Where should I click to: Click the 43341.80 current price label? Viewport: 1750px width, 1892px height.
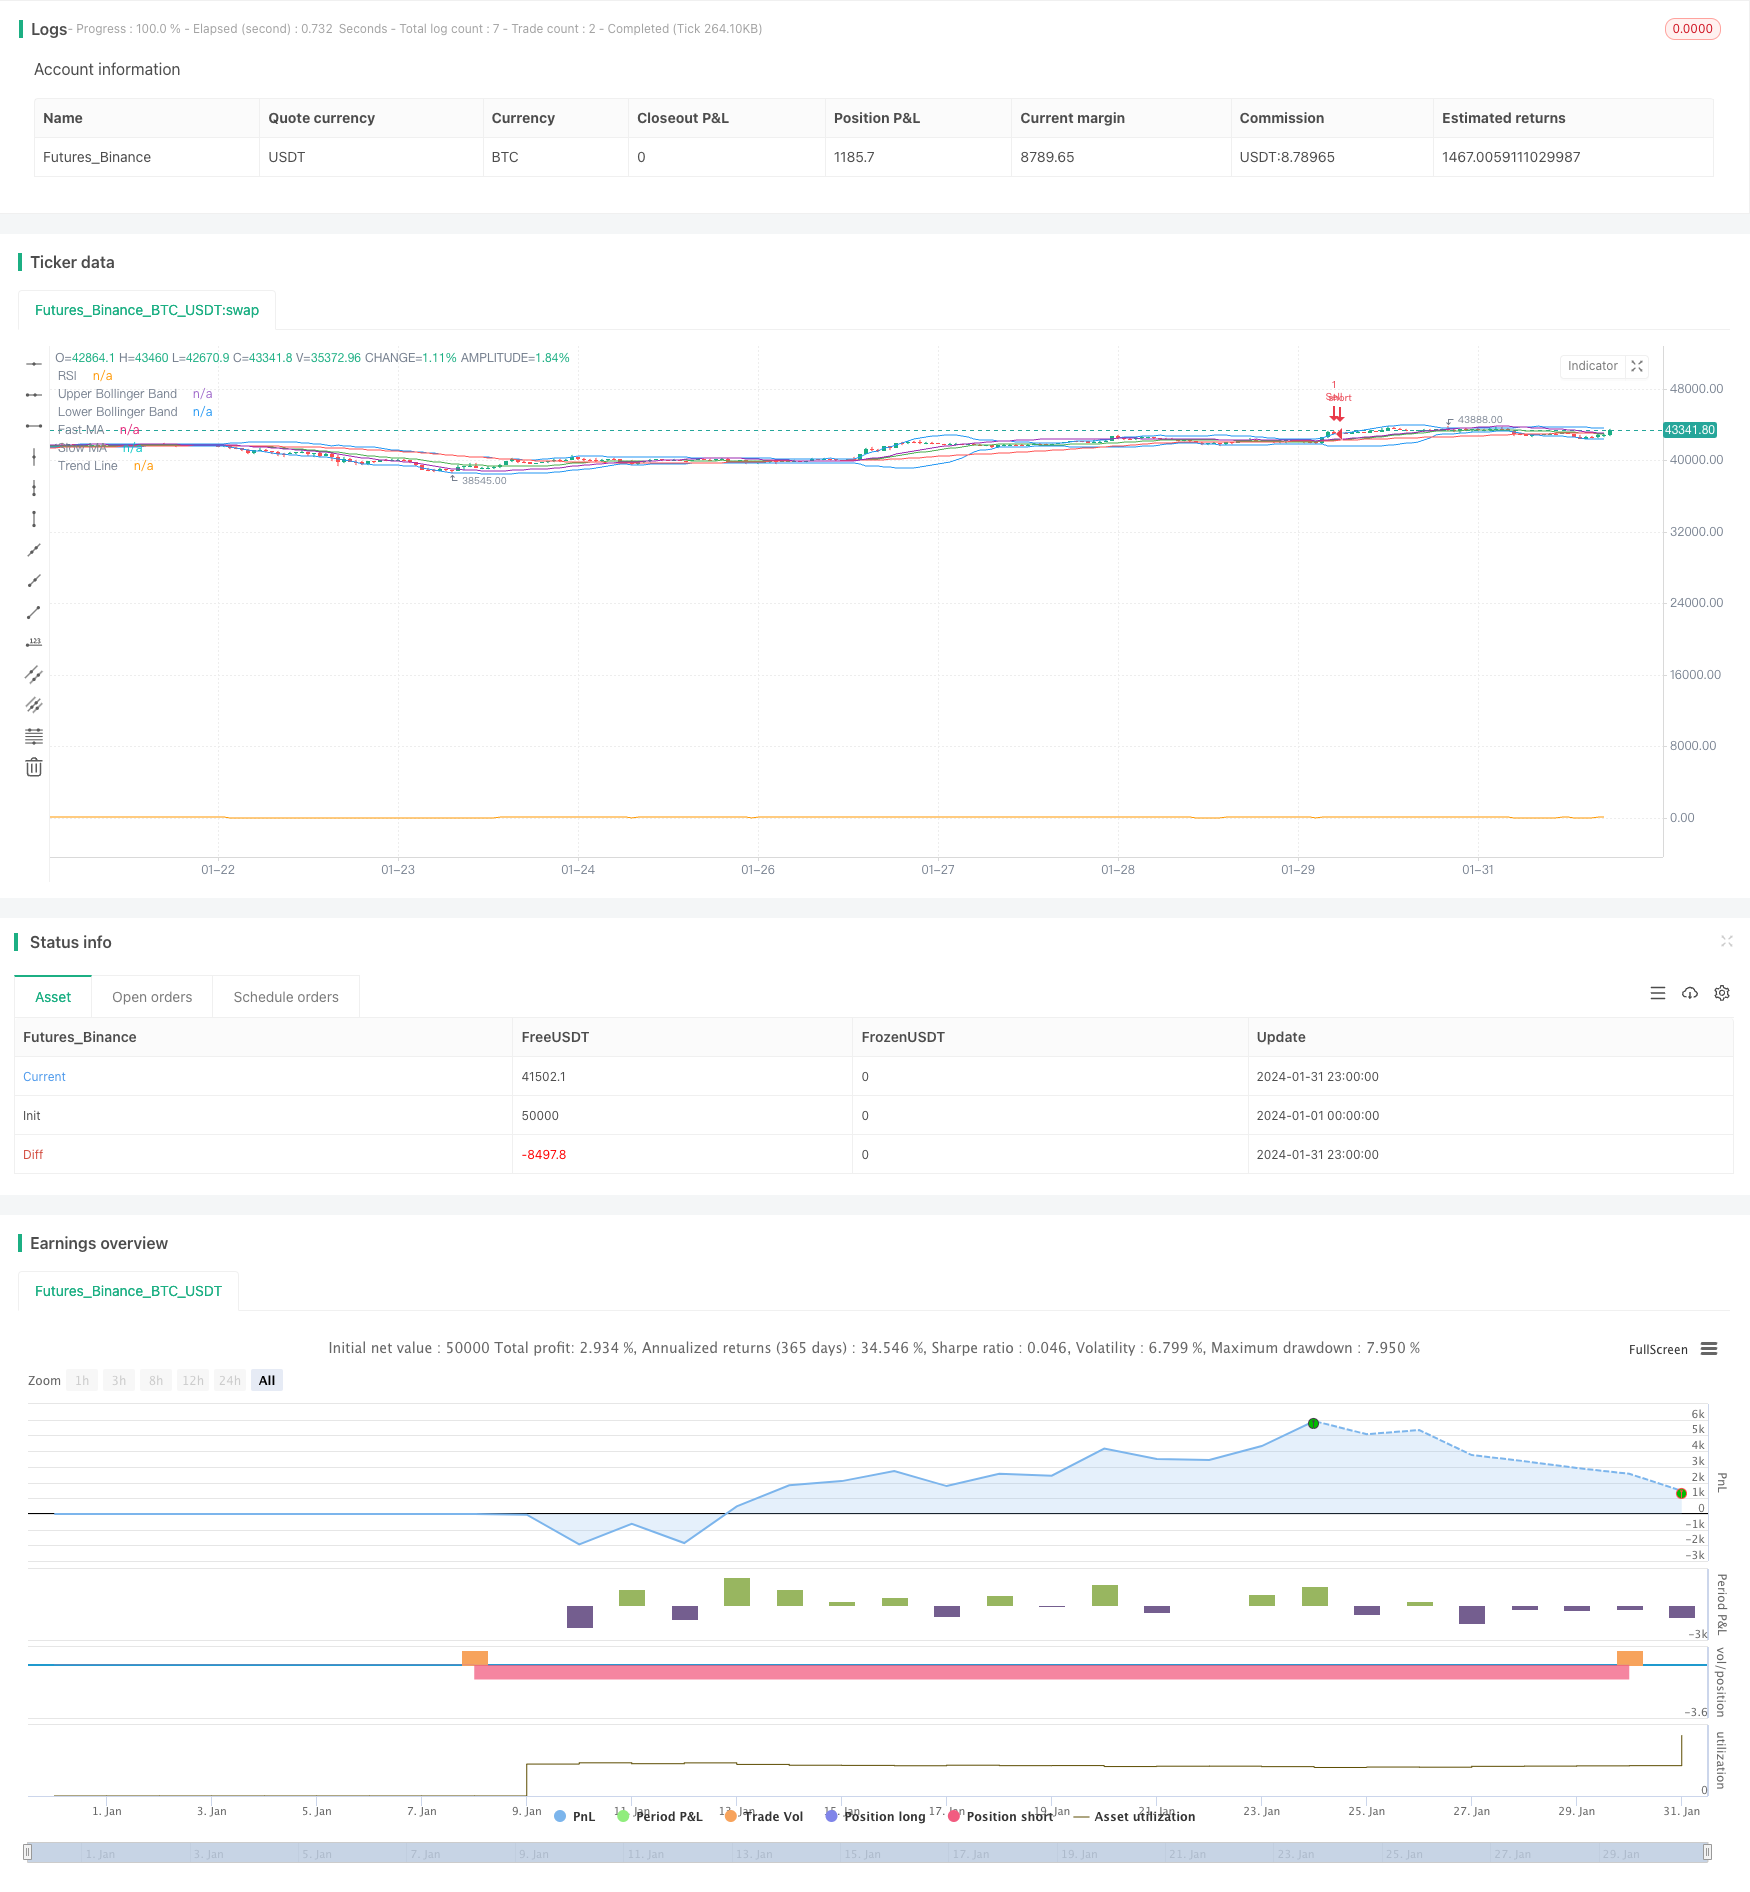[1689, 430]
